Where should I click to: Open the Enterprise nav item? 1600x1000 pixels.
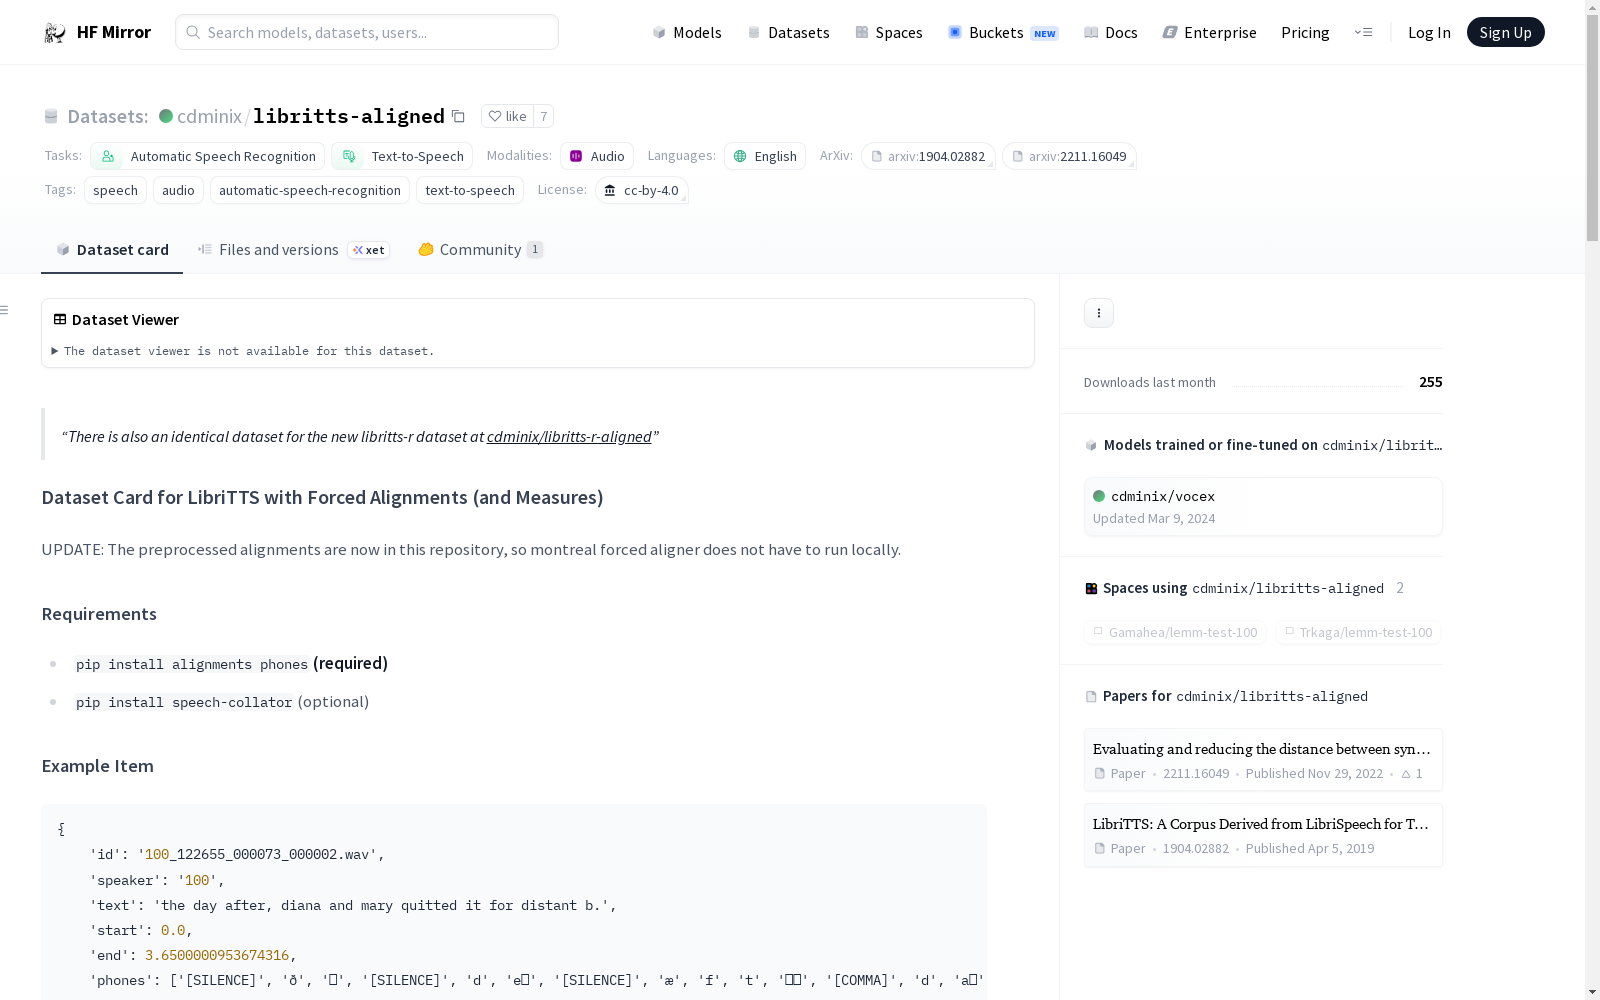point(1210,33)
